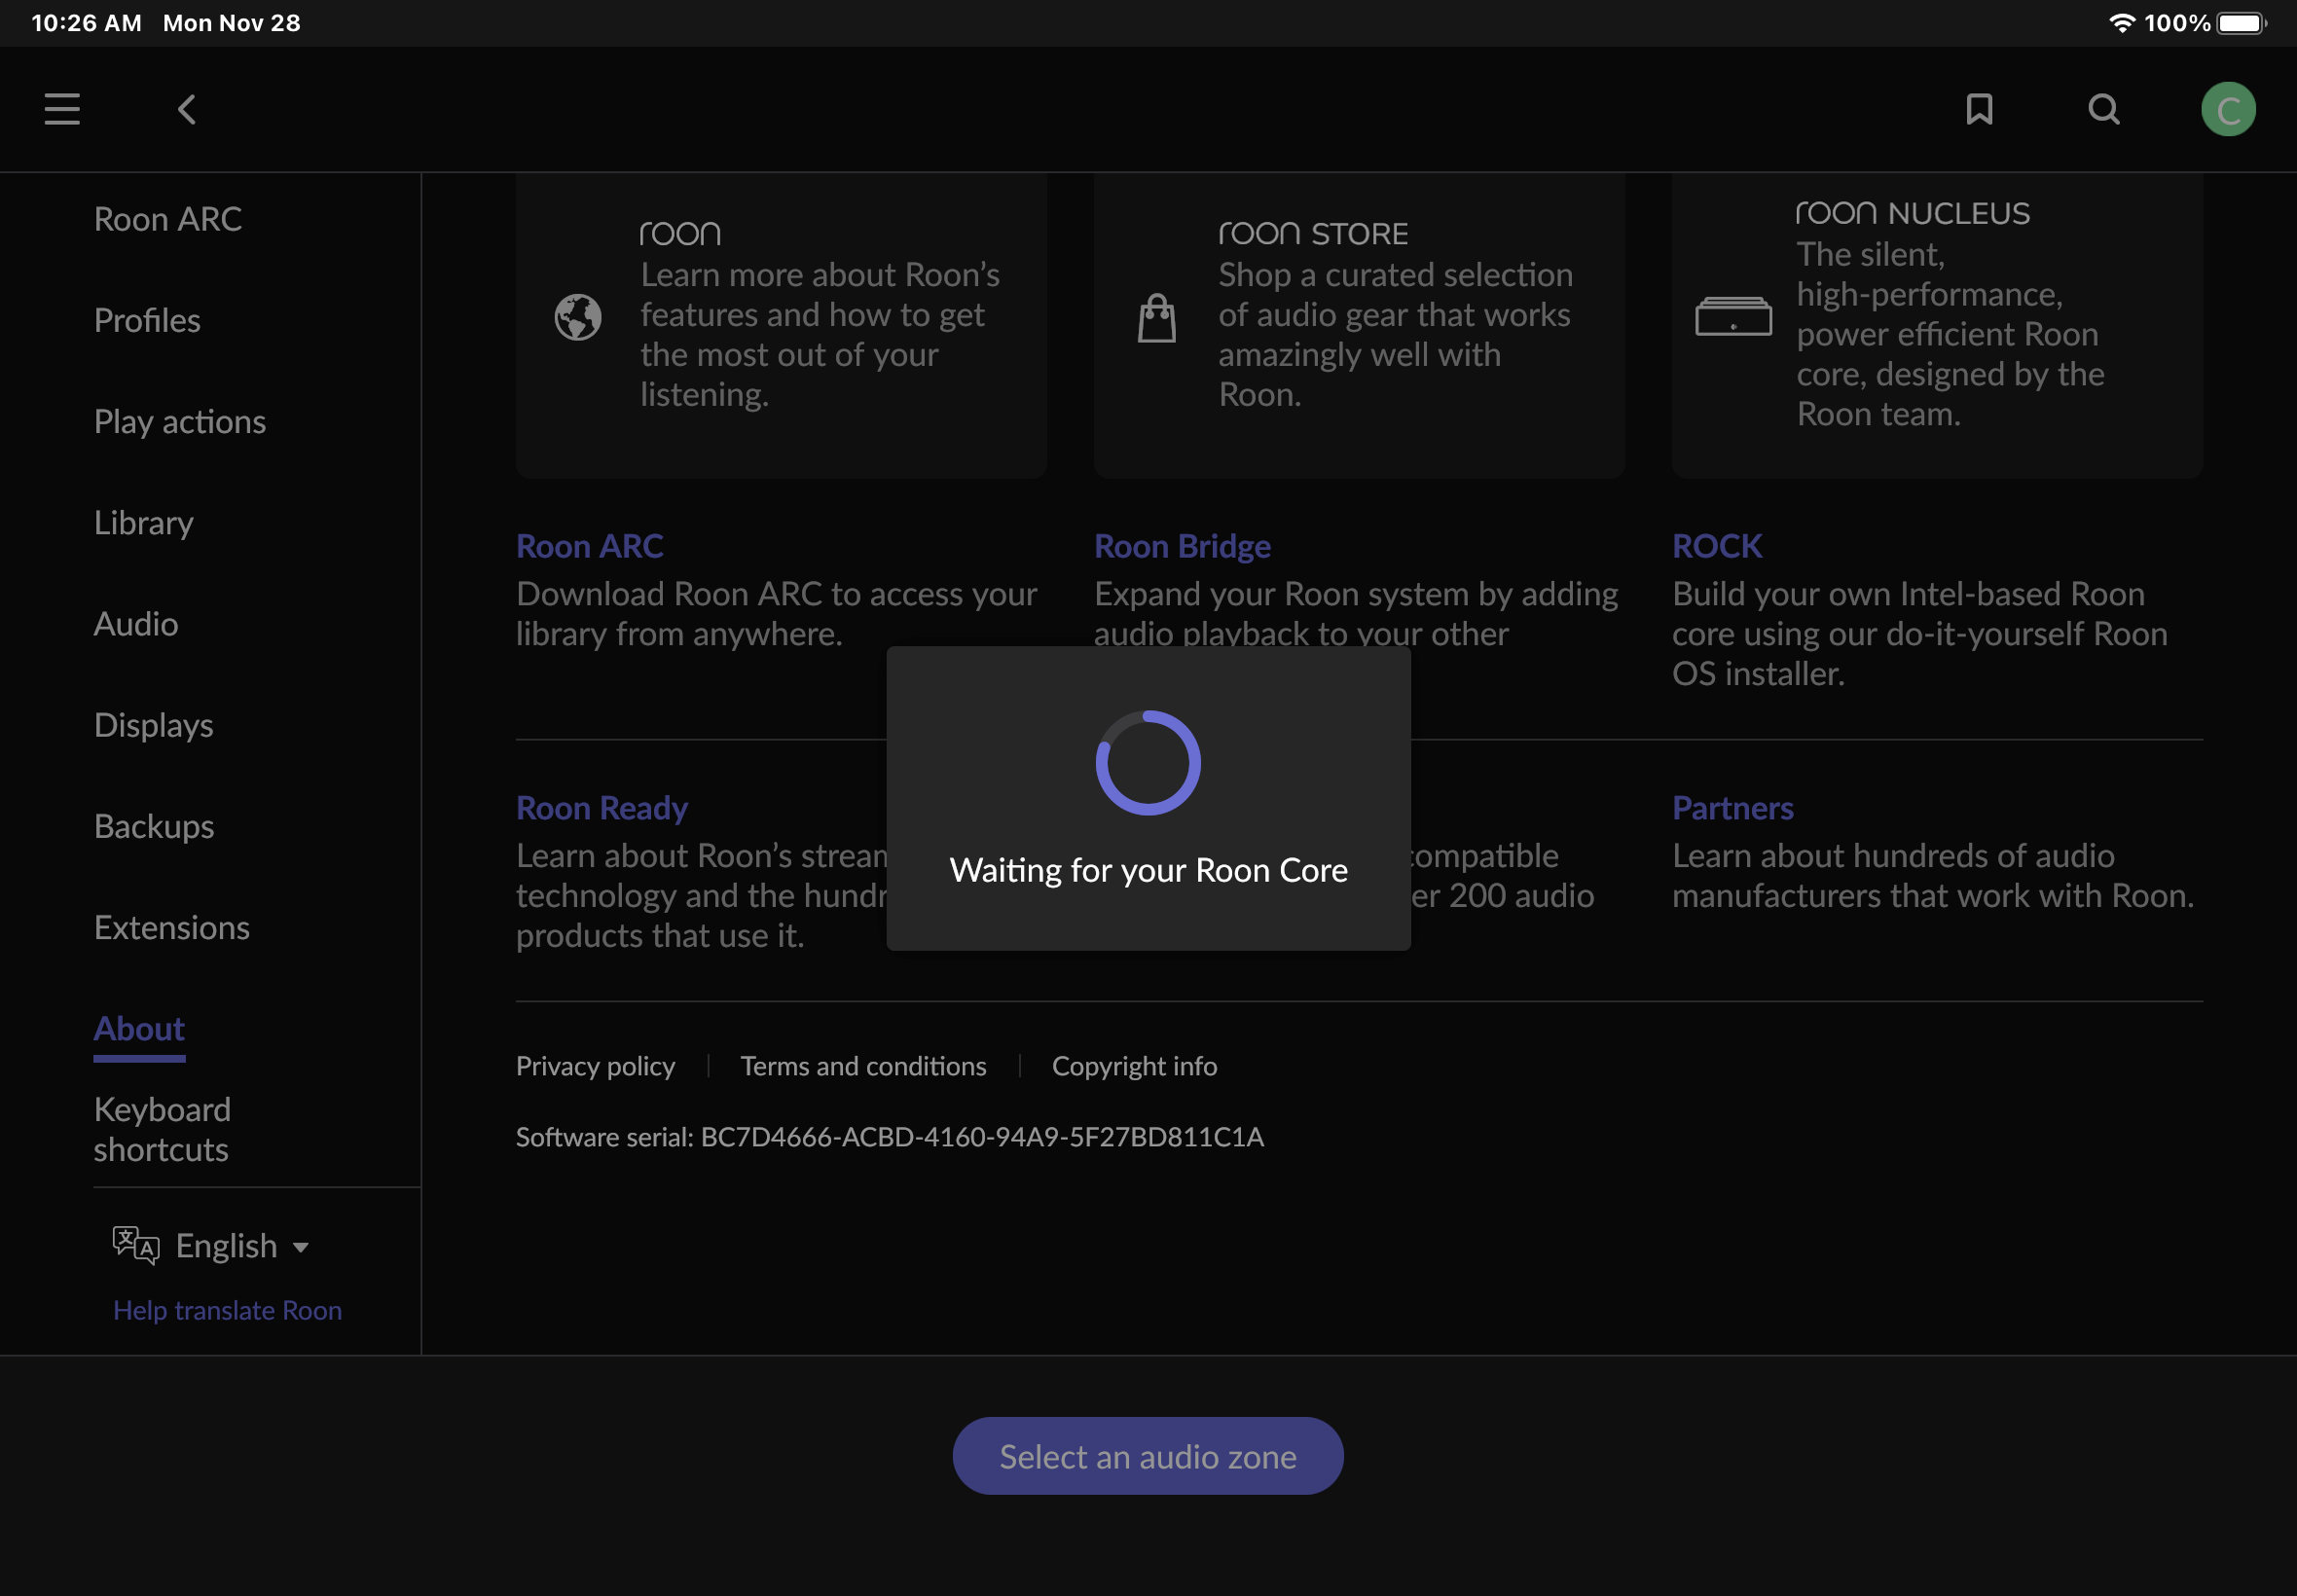Open the ROCK installer link
Image resolution: width=2297 pixels, height=1596 pixels.
pyautogui.click(x=1717, y=545)
